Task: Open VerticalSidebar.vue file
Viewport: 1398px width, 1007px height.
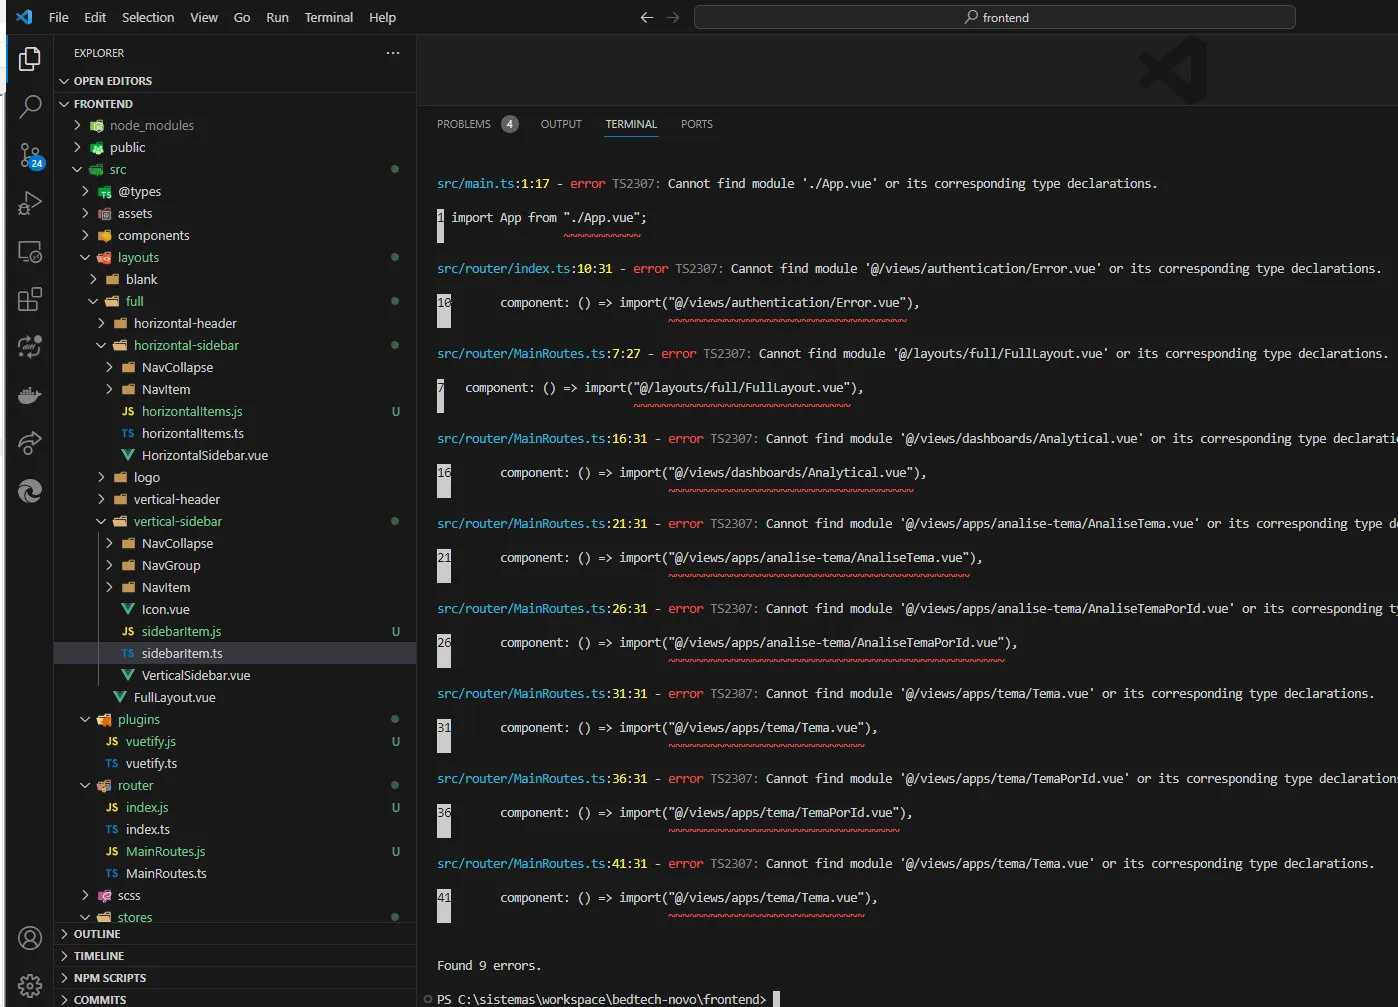Action: click(195, 676)
